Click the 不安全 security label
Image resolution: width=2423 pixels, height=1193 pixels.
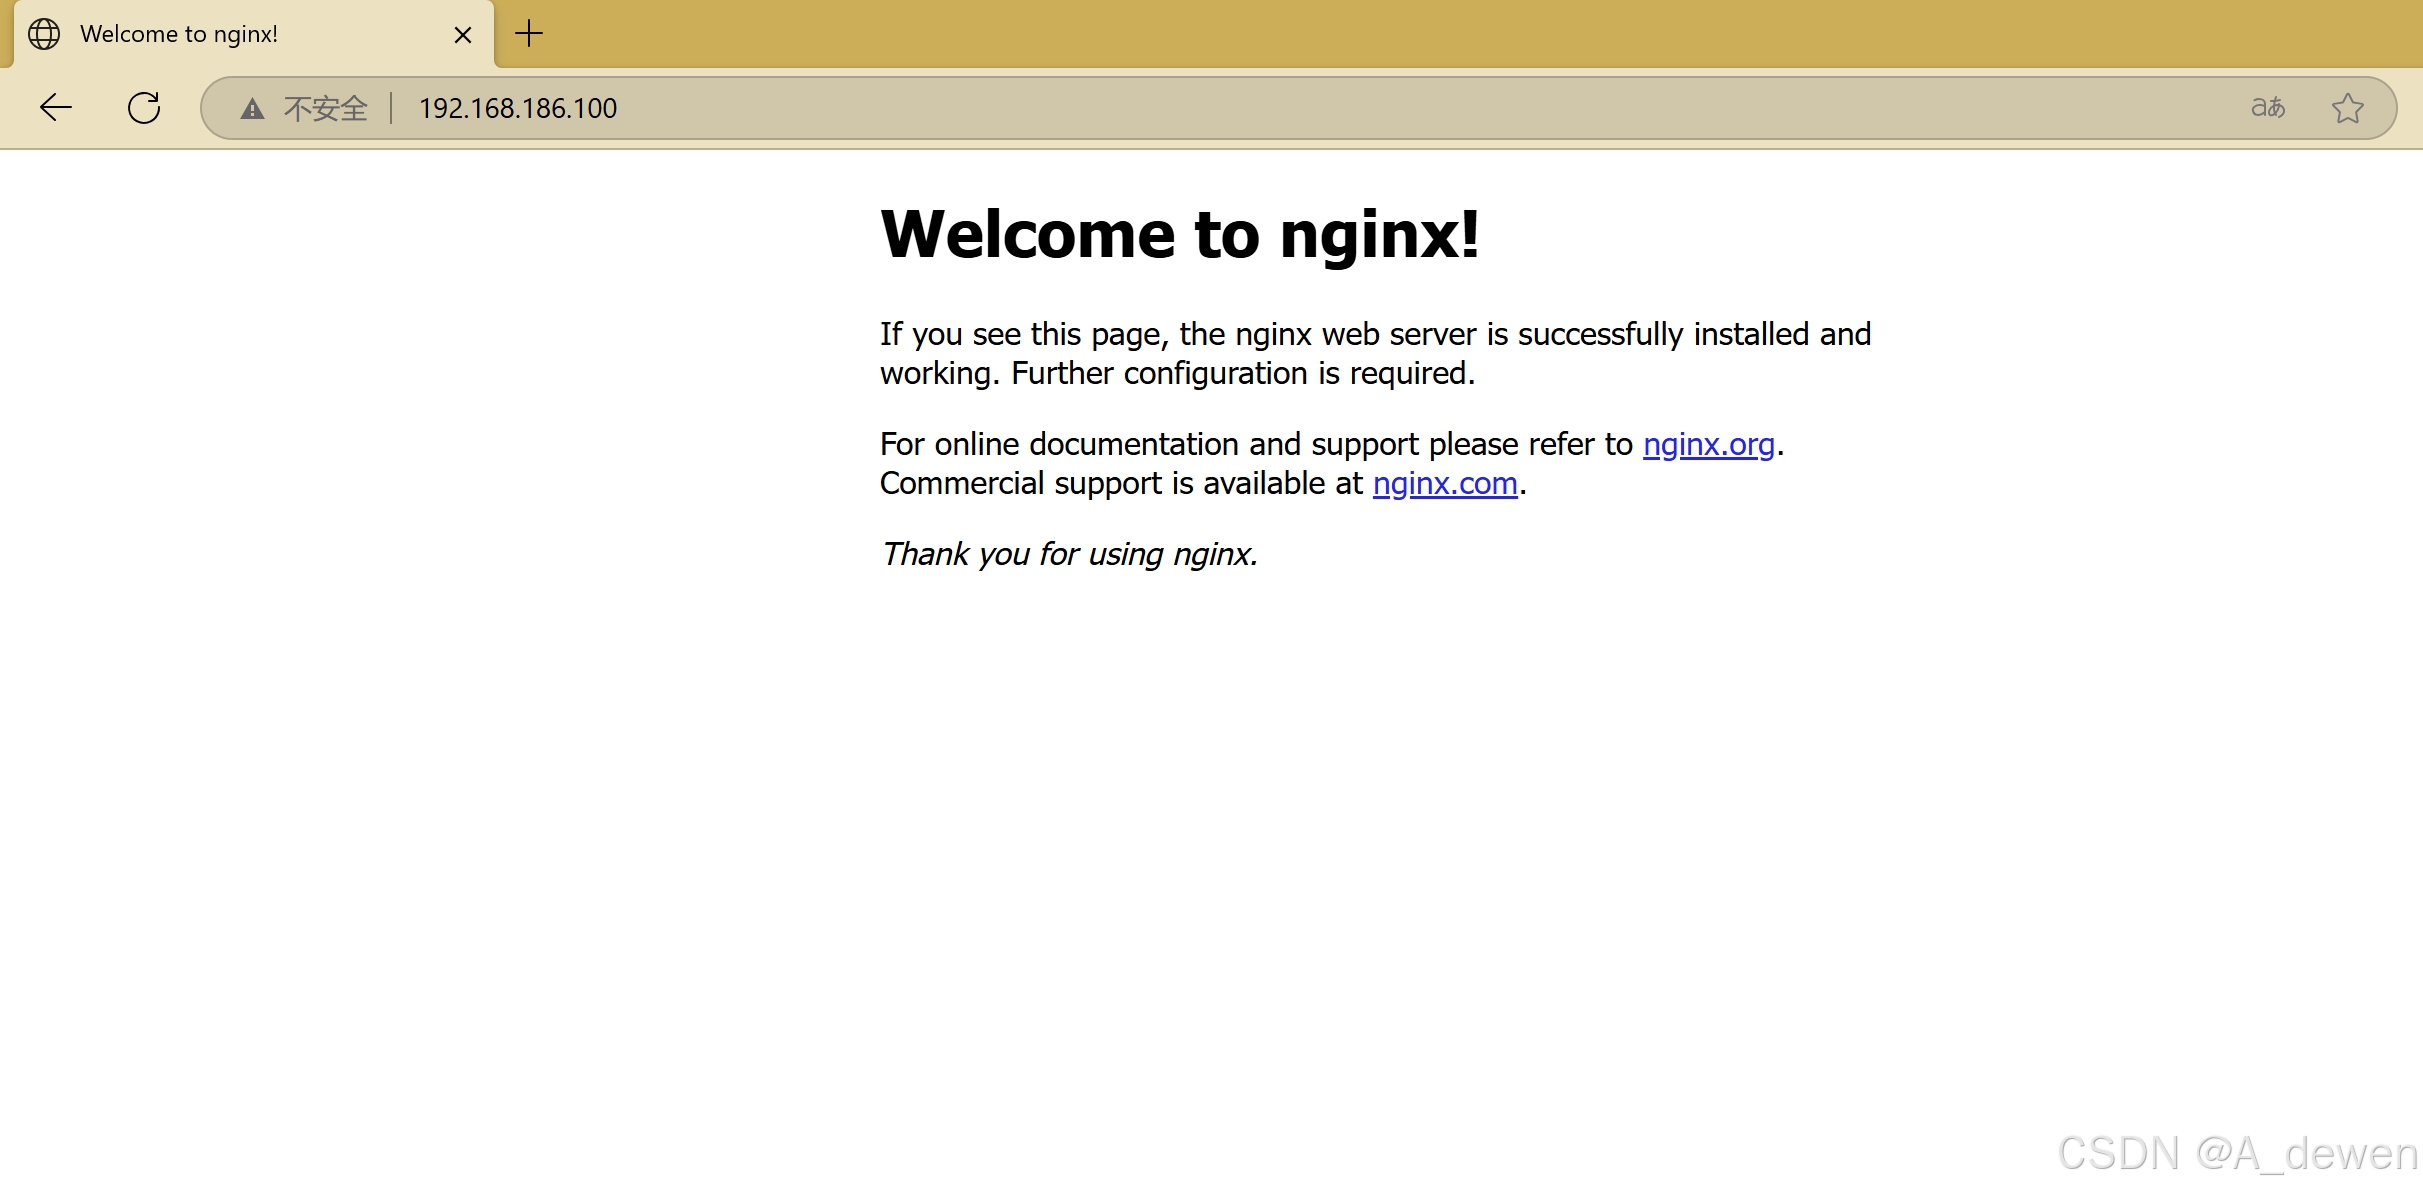[325, 108]
